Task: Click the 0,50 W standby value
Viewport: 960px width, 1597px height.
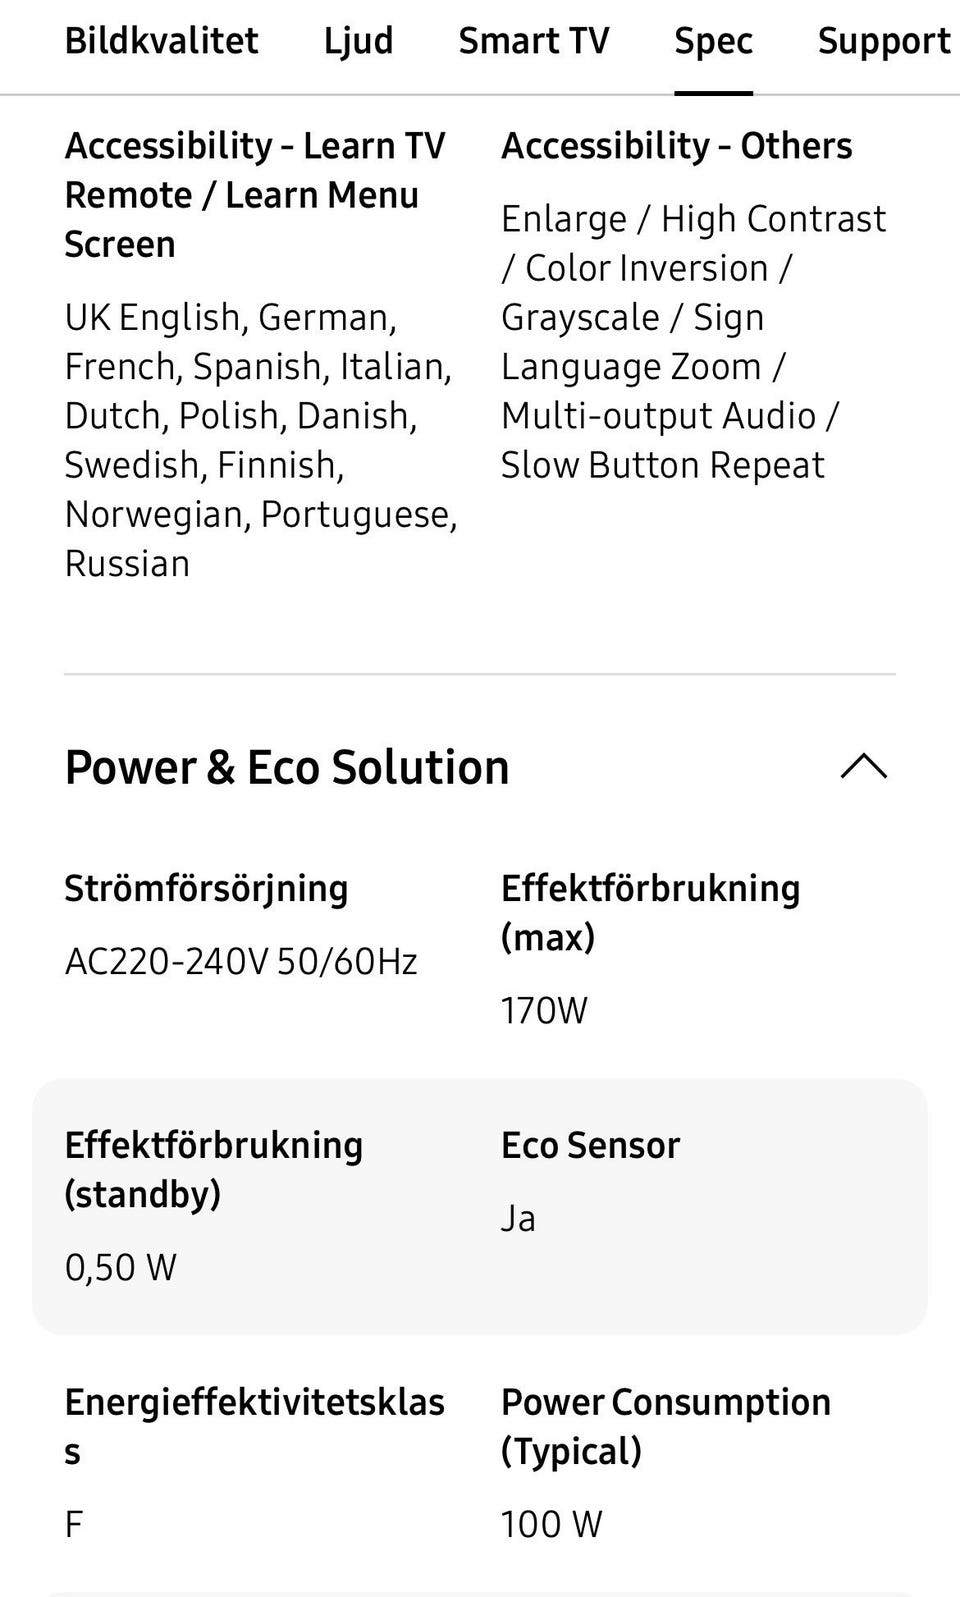Action: pos(120,1267)
